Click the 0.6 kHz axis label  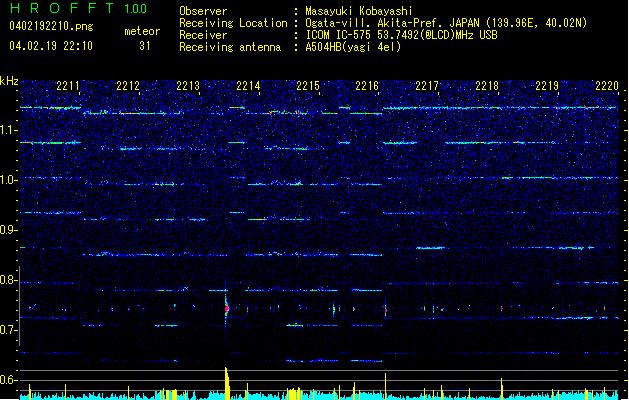coord(9,380)
